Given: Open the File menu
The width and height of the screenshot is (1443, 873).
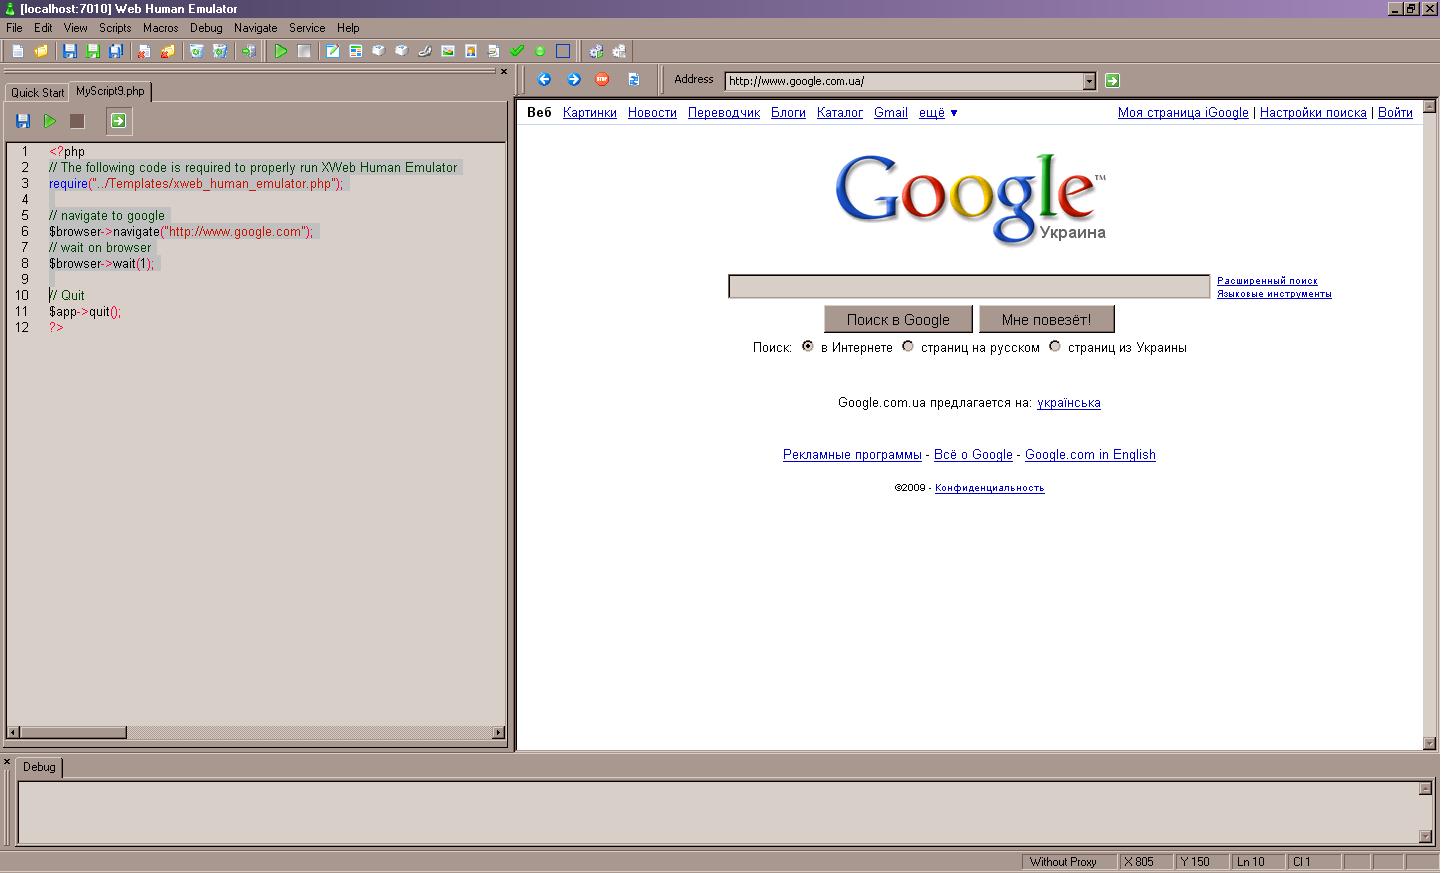Looking at the screenshot, I should [x=14, y=28].
